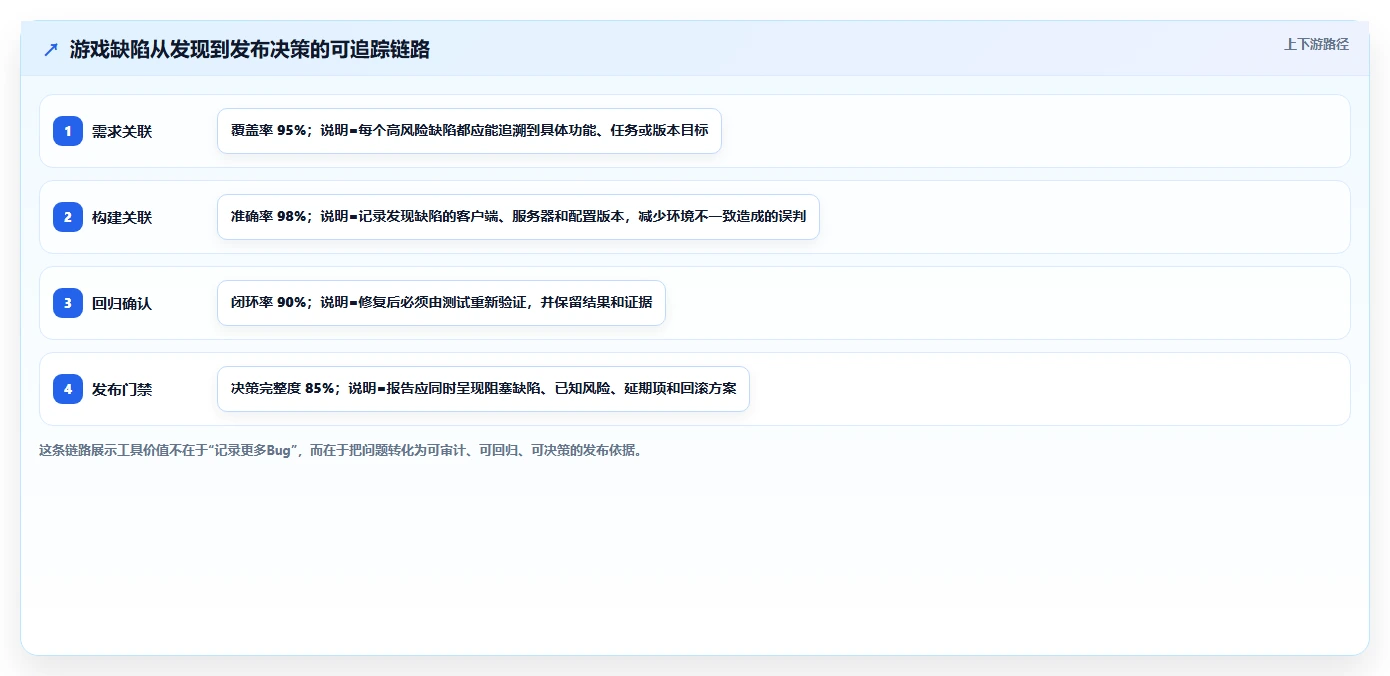Open the 决策完整度 85% description box
This screenshot has width=1390, height=676.
pyautogui.click(x=483, y=389)
